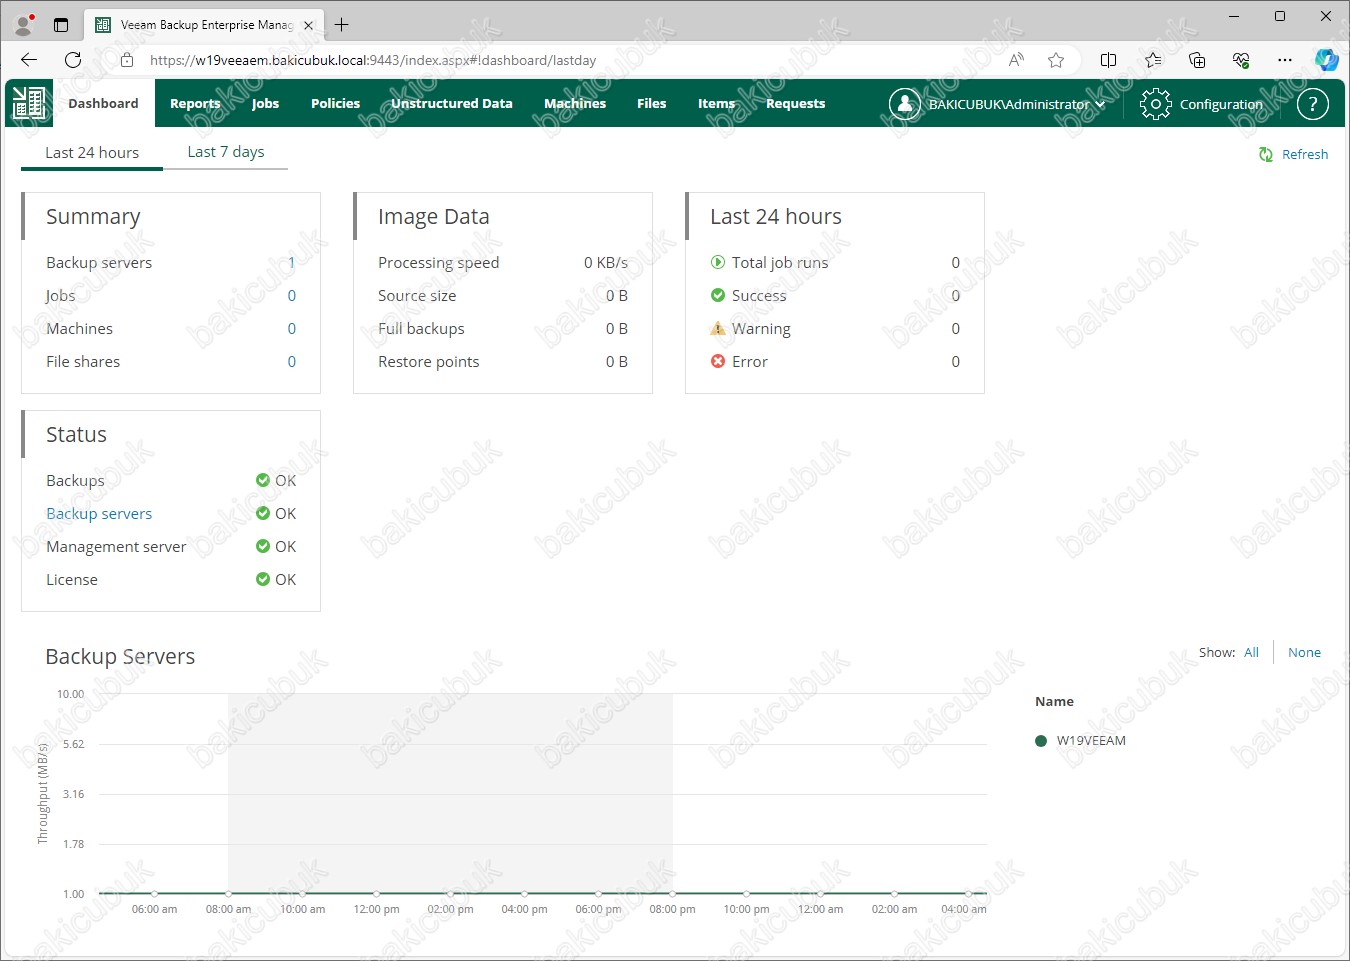Click the Backup servers status link

click(99, 514)
